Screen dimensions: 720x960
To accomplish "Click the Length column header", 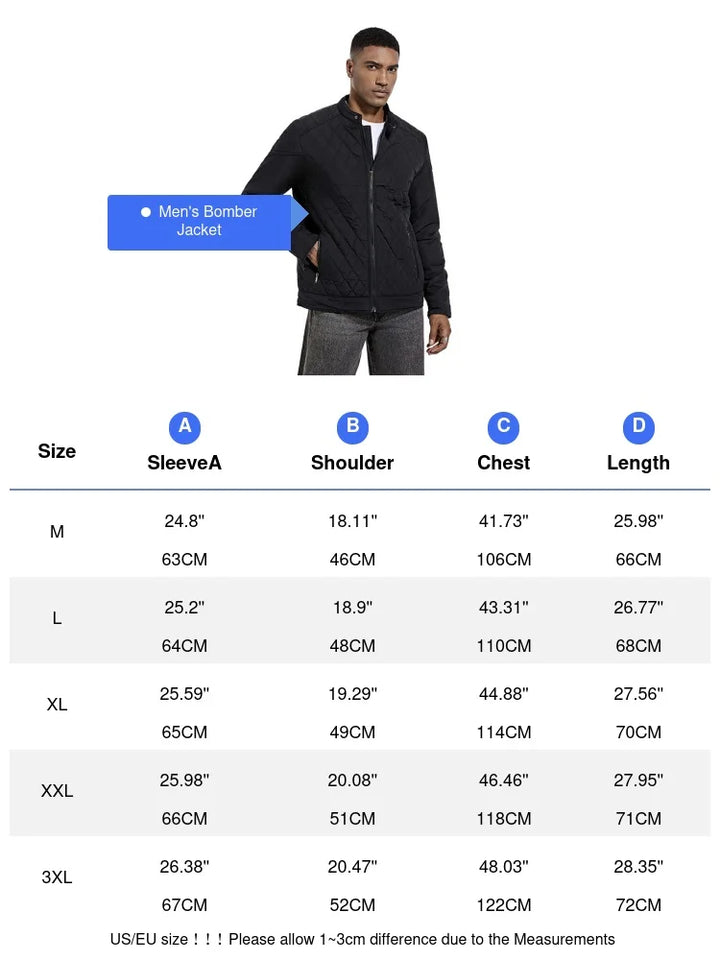I will coord(638,463).
